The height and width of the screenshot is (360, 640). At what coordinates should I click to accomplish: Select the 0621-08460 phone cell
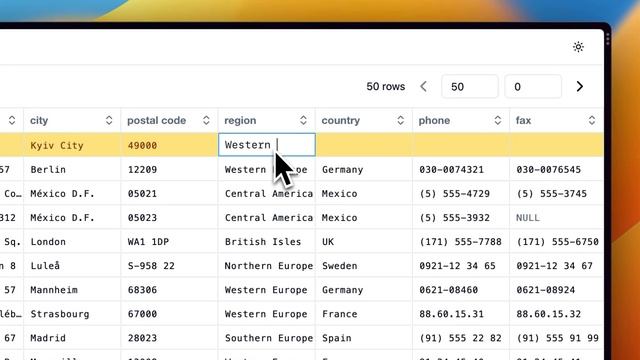tap(461, 290)
